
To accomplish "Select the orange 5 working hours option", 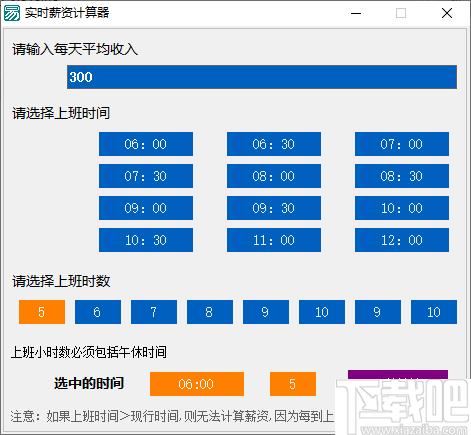I will [42, 312].
